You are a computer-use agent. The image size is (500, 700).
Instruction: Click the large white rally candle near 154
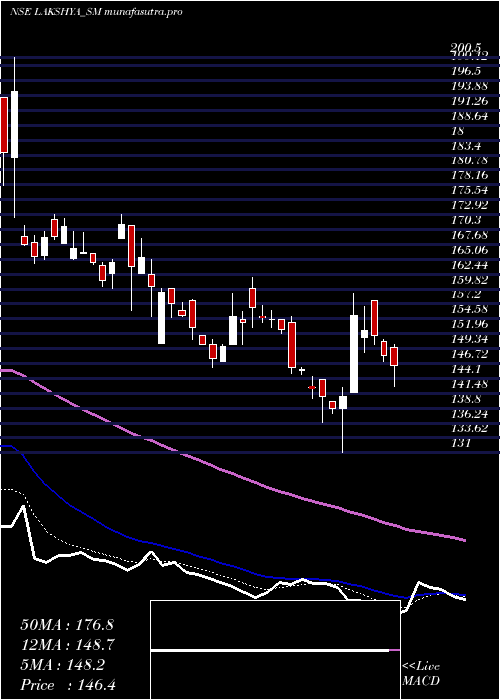click(354, 354)
